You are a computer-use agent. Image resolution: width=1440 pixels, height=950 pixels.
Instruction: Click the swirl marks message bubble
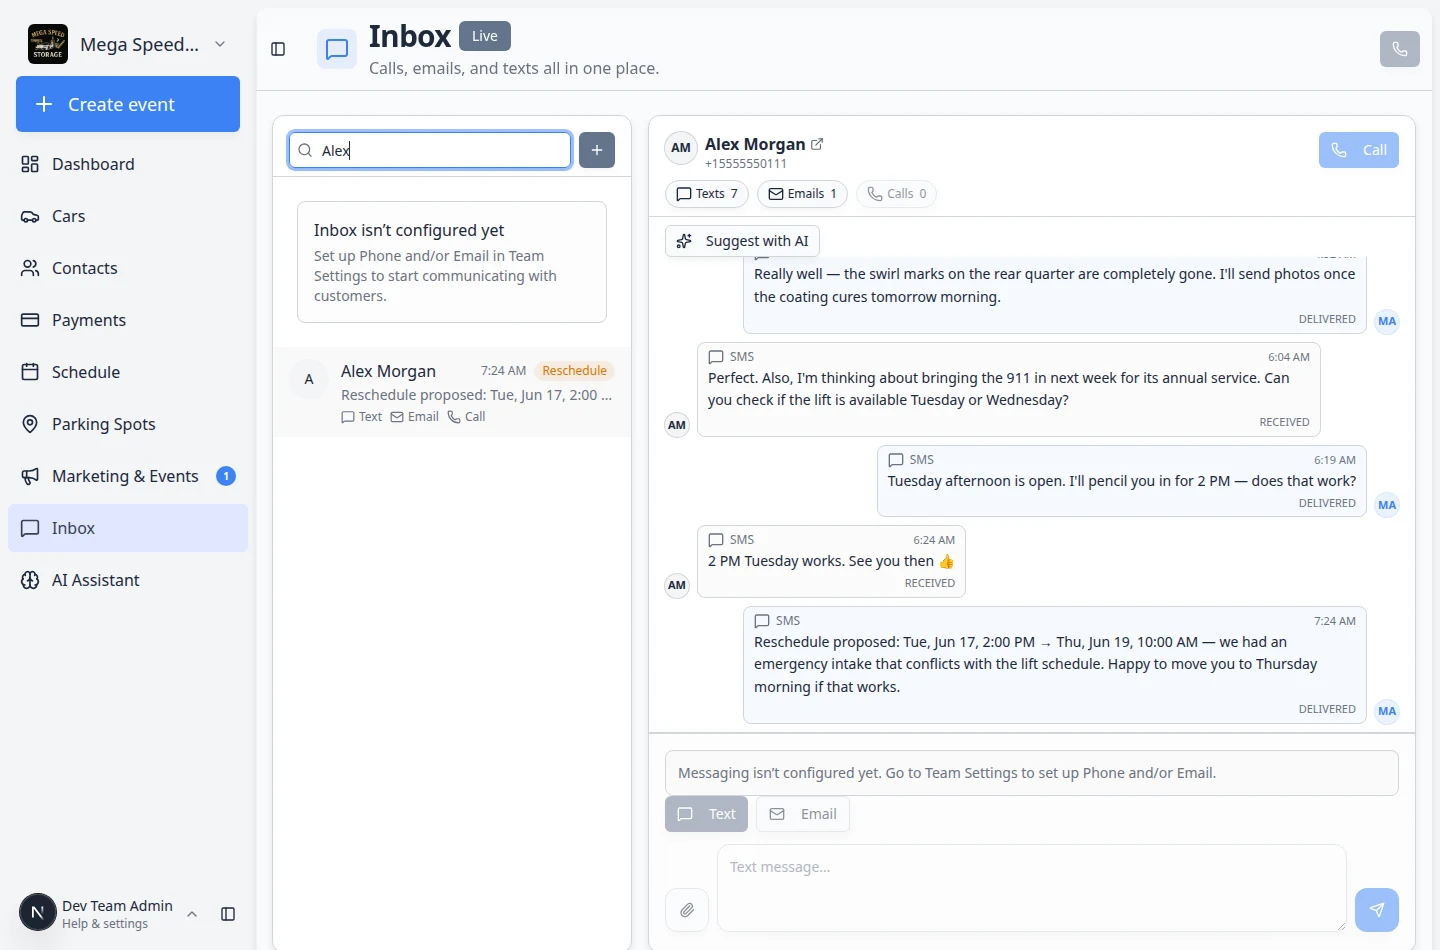(x=1055, y=295)
